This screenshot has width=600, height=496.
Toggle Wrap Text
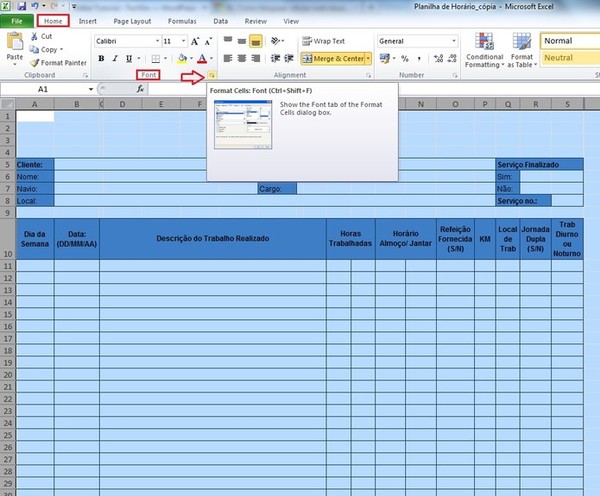pyautogui.click(x=324, y=41)
